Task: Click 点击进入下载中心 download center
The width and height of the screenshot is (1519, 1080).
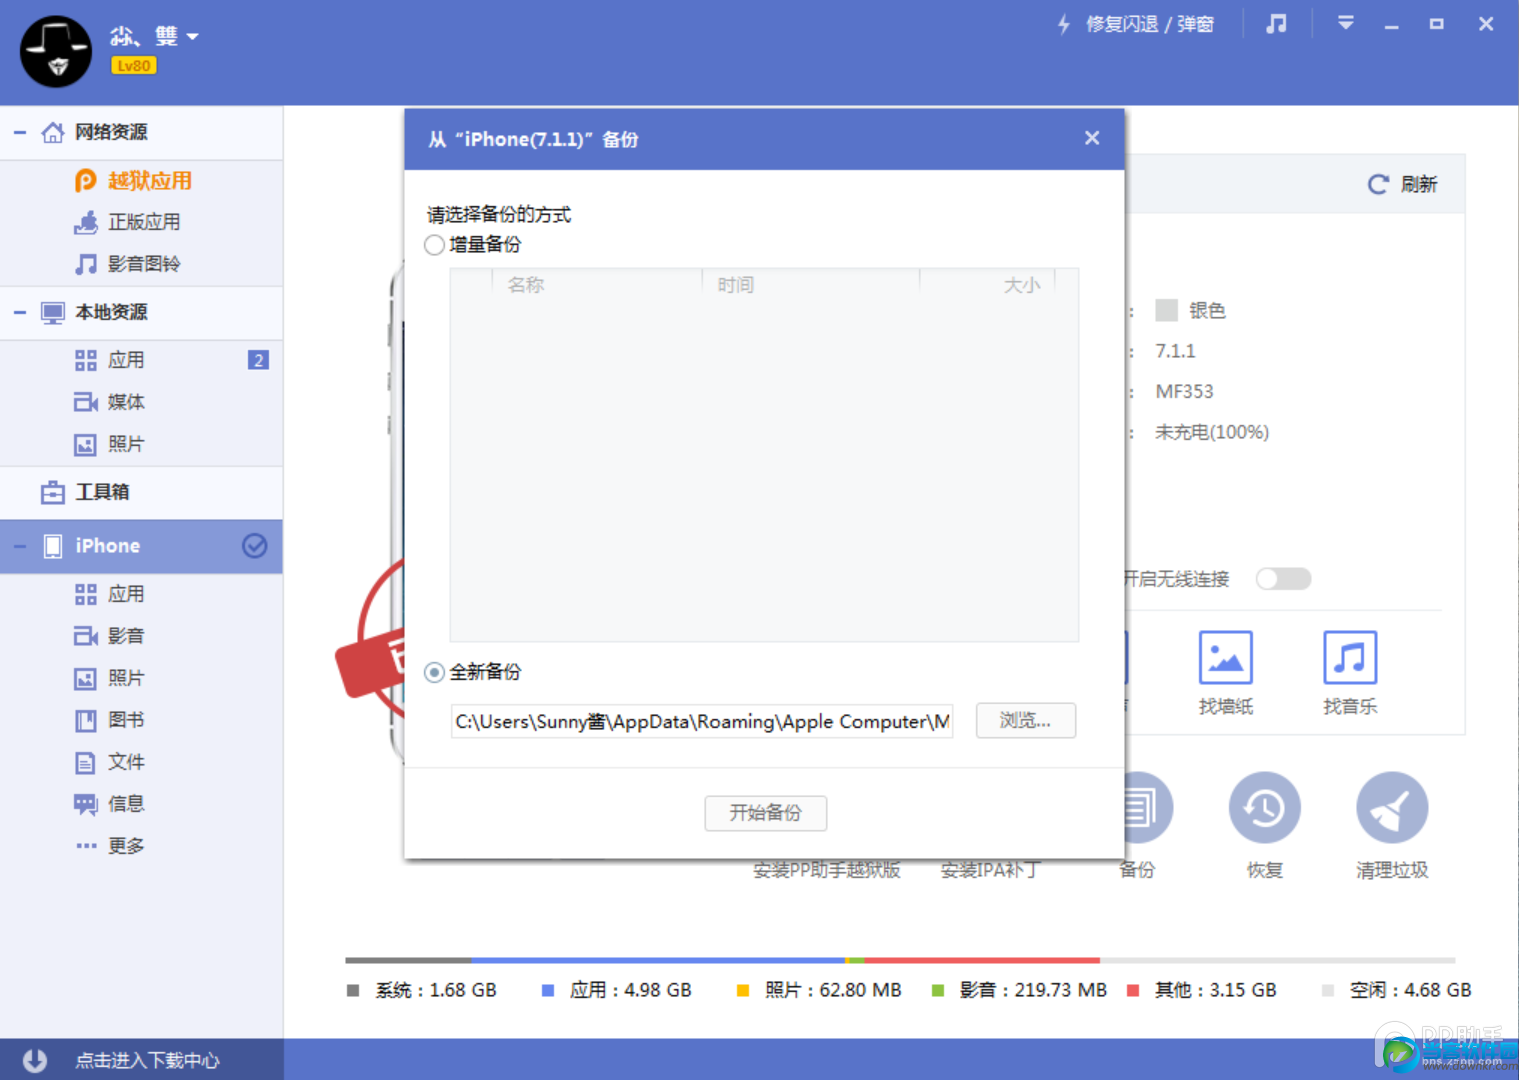Action: click(147, 1060)
